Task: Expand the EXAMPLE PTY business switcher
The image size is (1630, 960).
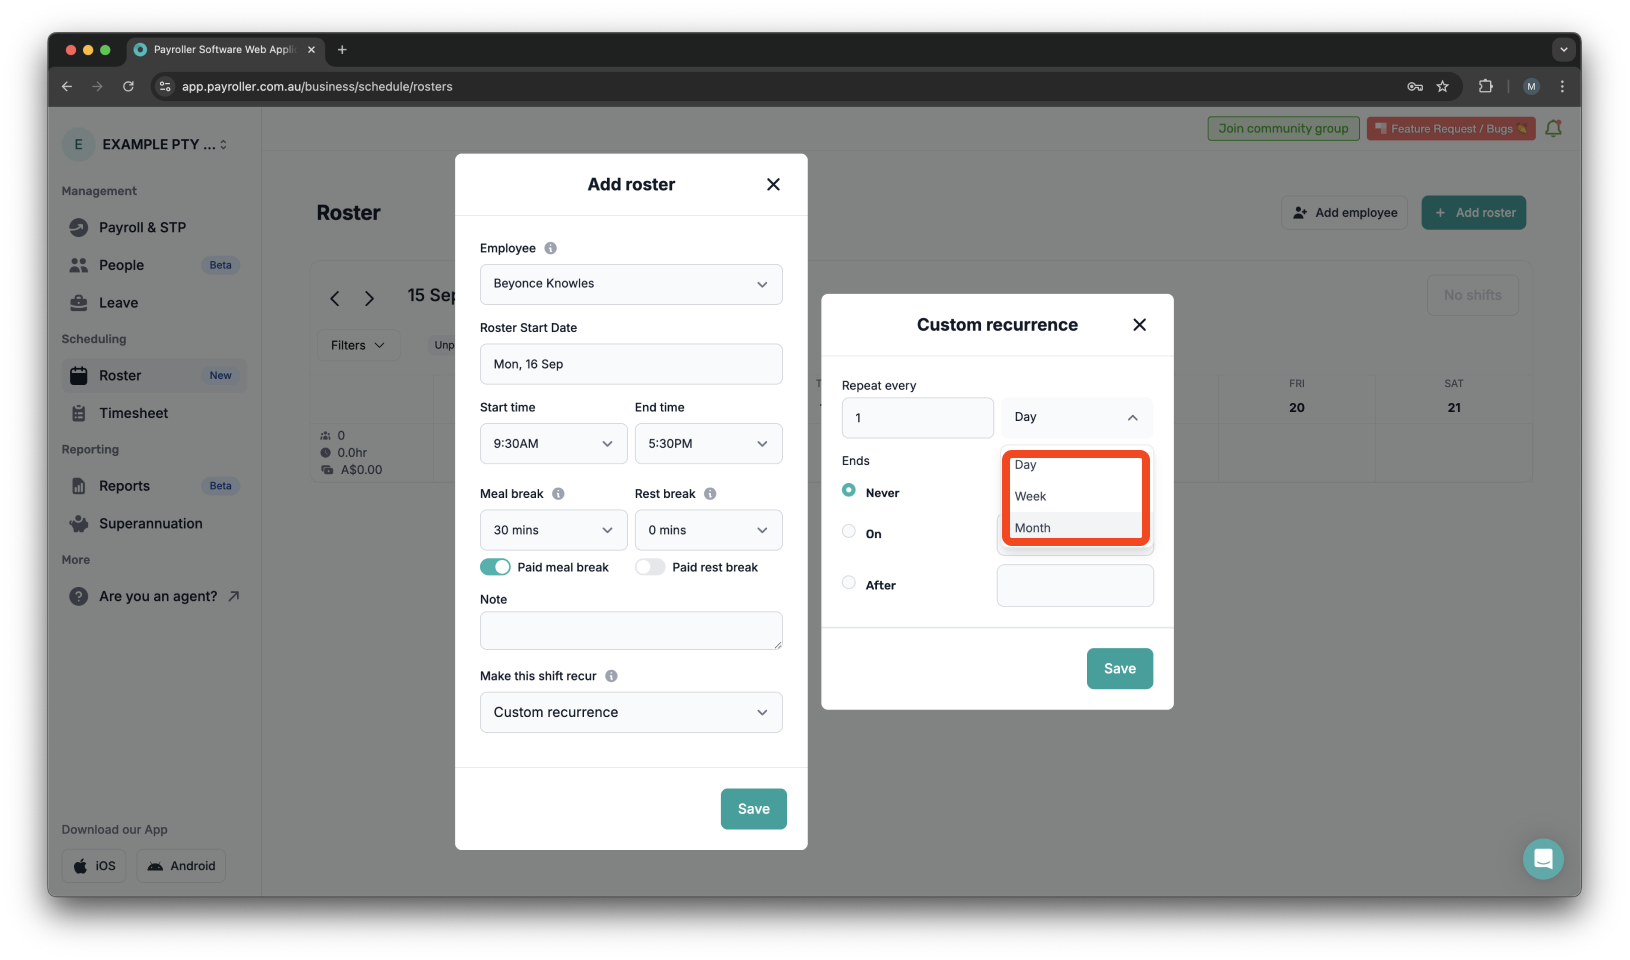Action: 148,144
